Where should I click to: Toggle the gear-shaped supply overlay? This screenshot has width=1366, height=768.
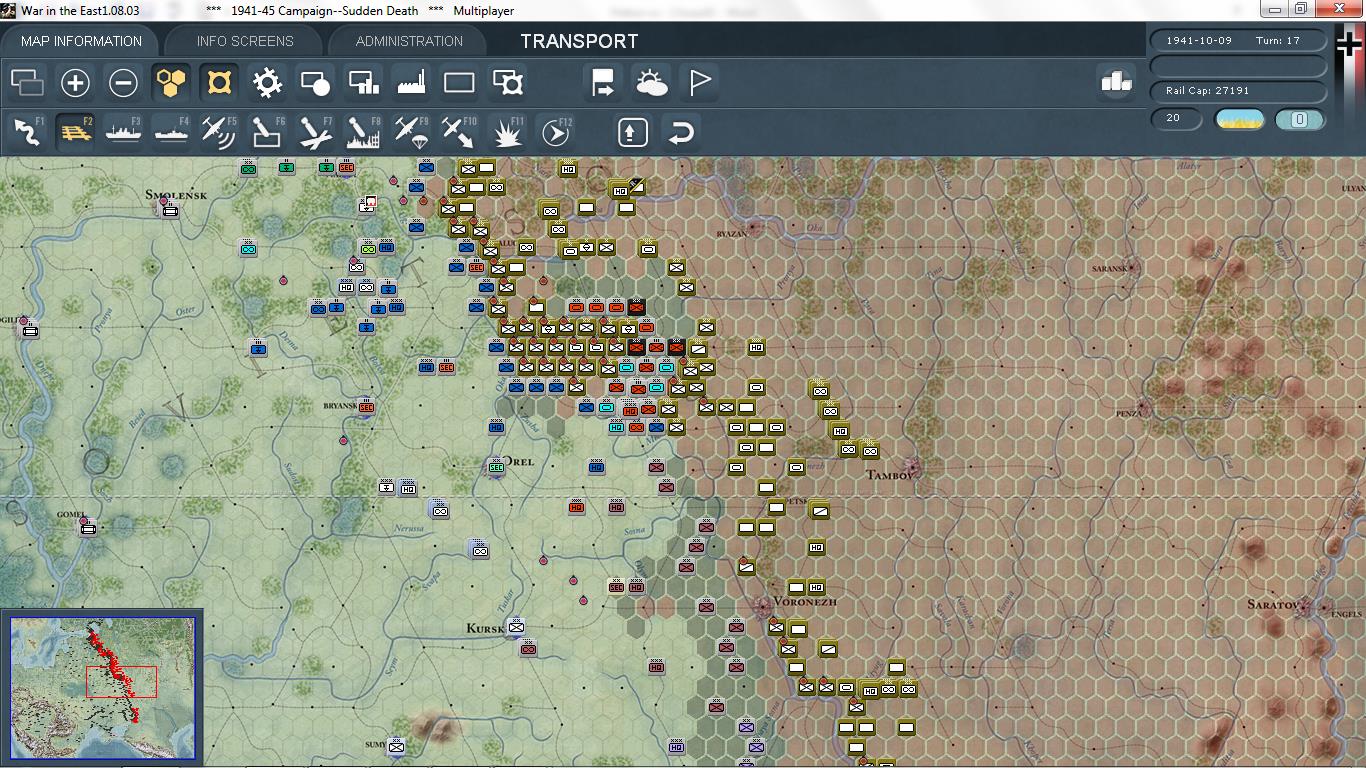[267, 82]
